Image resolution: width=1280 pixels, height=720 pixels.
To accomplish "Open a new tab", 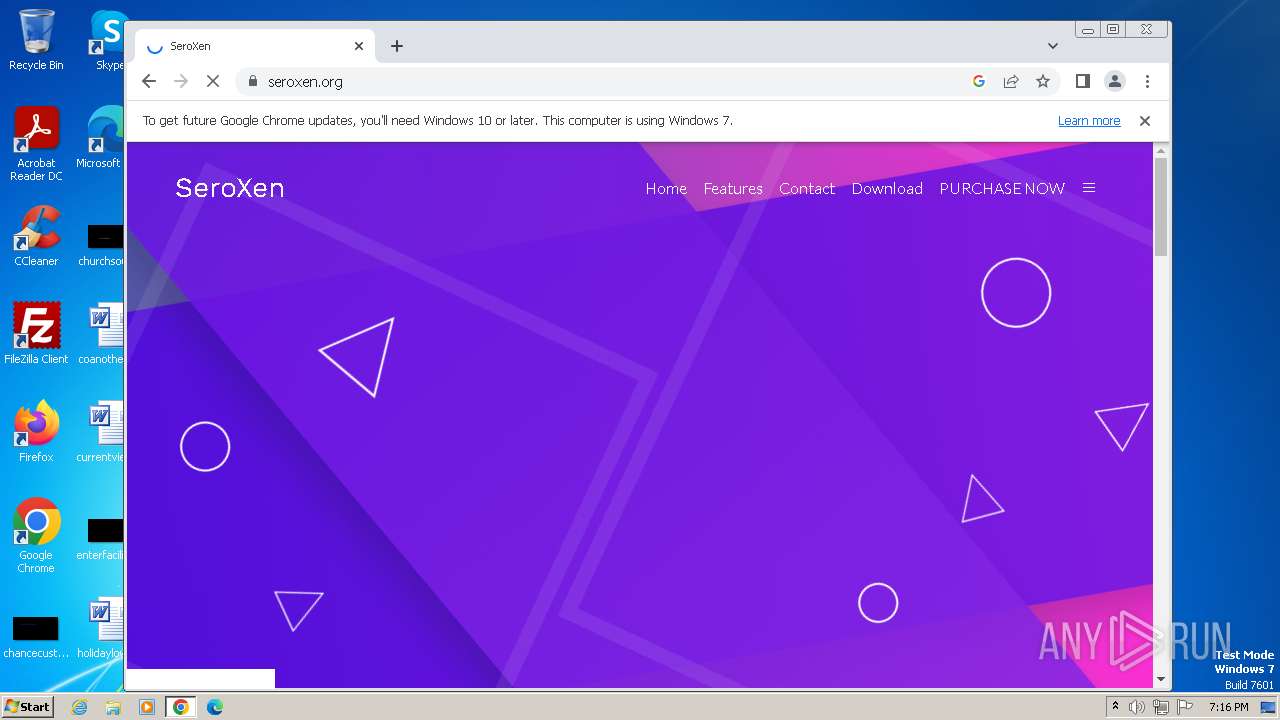I will (x=397, y=46).
